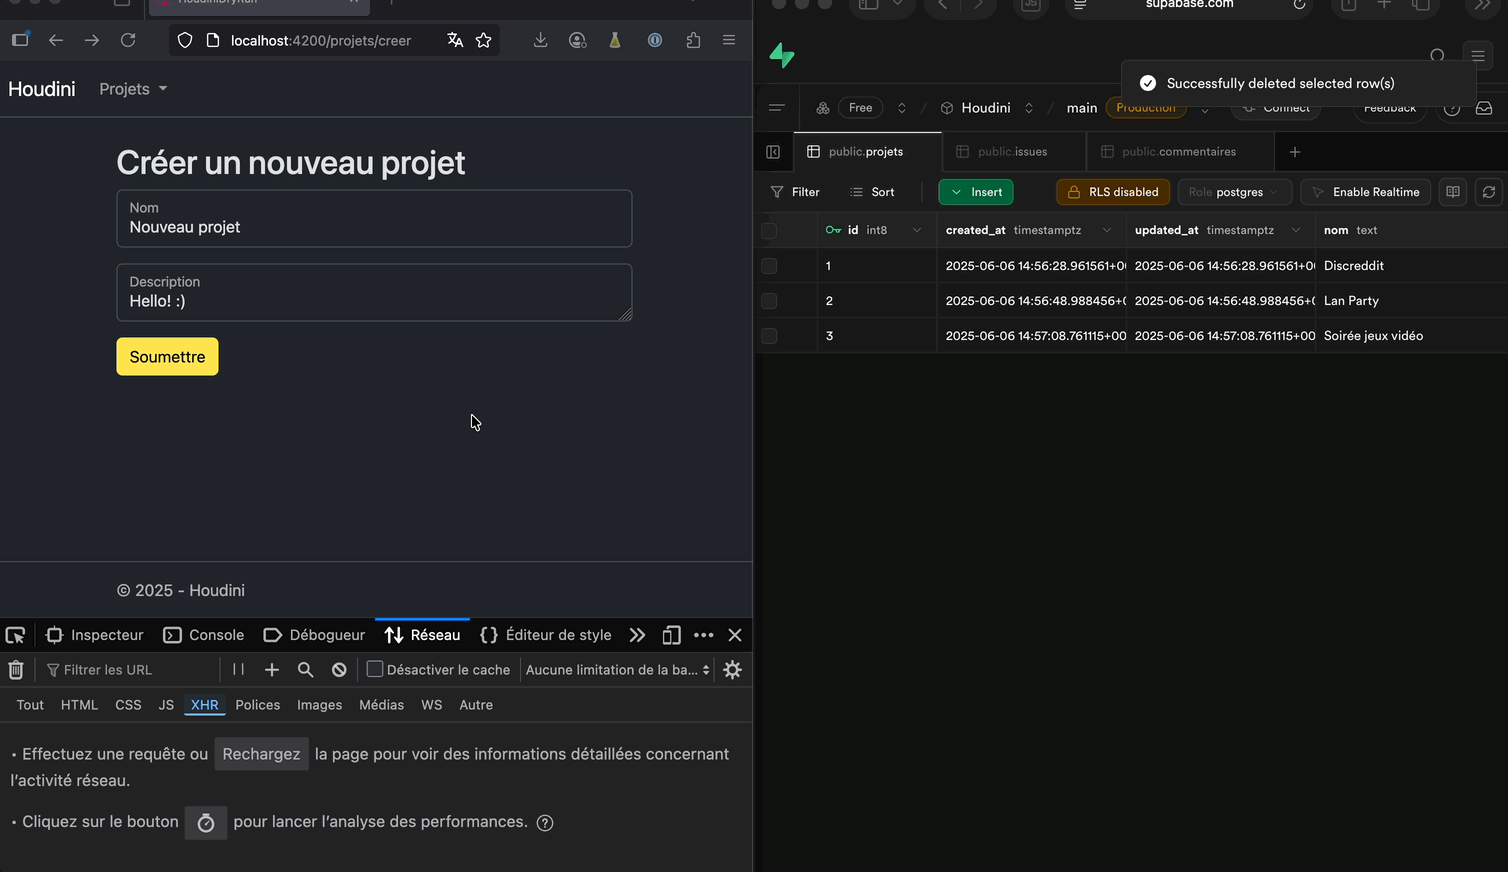Screen dimensions: 1508x872
Task: Open the bandwidth throttling dropdown
Action: (617, 670)
